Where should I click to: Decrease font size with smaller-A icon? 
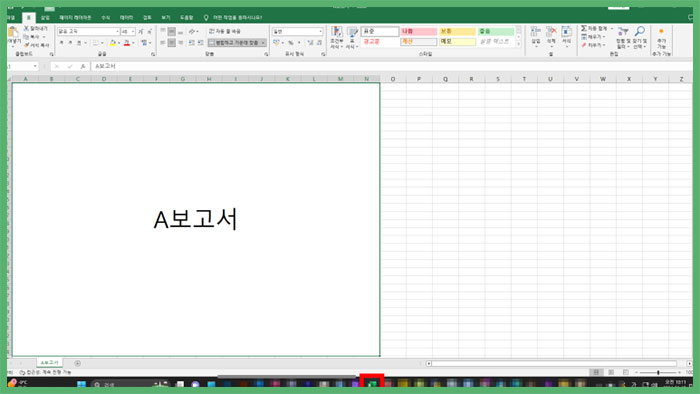pos(150,31)
